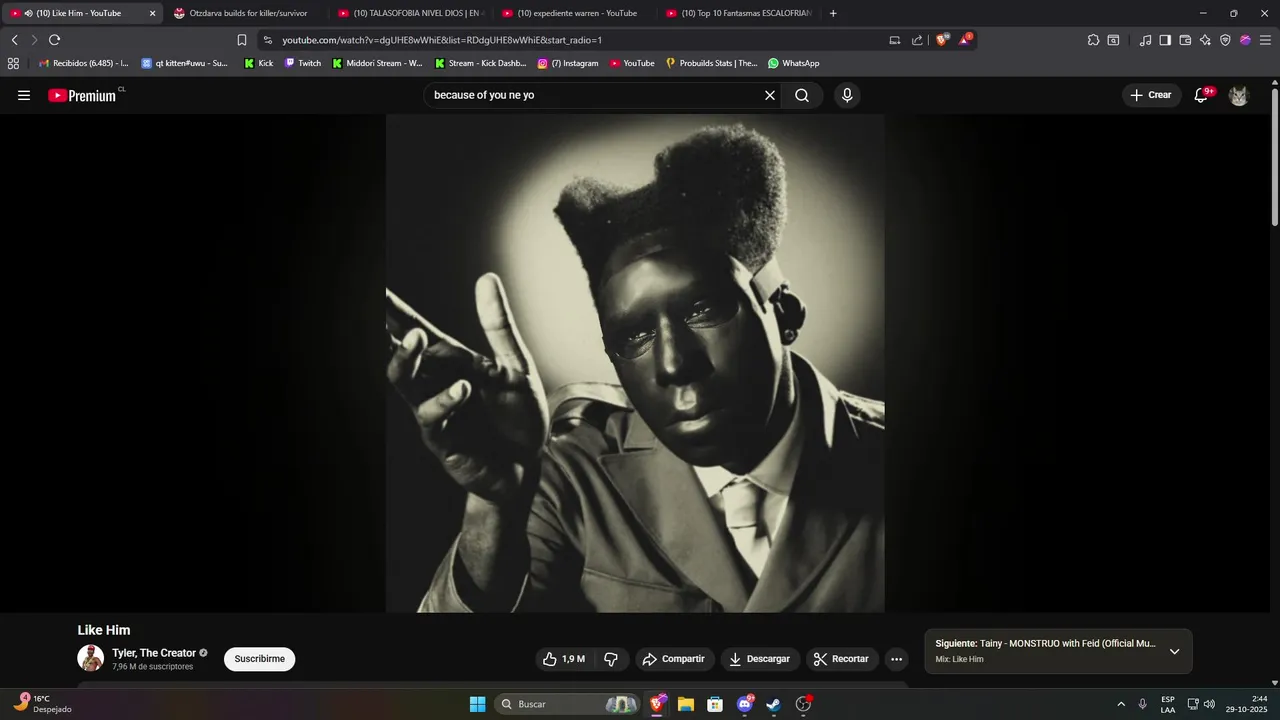The image size is (1280, 720).
Task: Open Tyler, The Creator channel name
Action: tap(154, 653)
